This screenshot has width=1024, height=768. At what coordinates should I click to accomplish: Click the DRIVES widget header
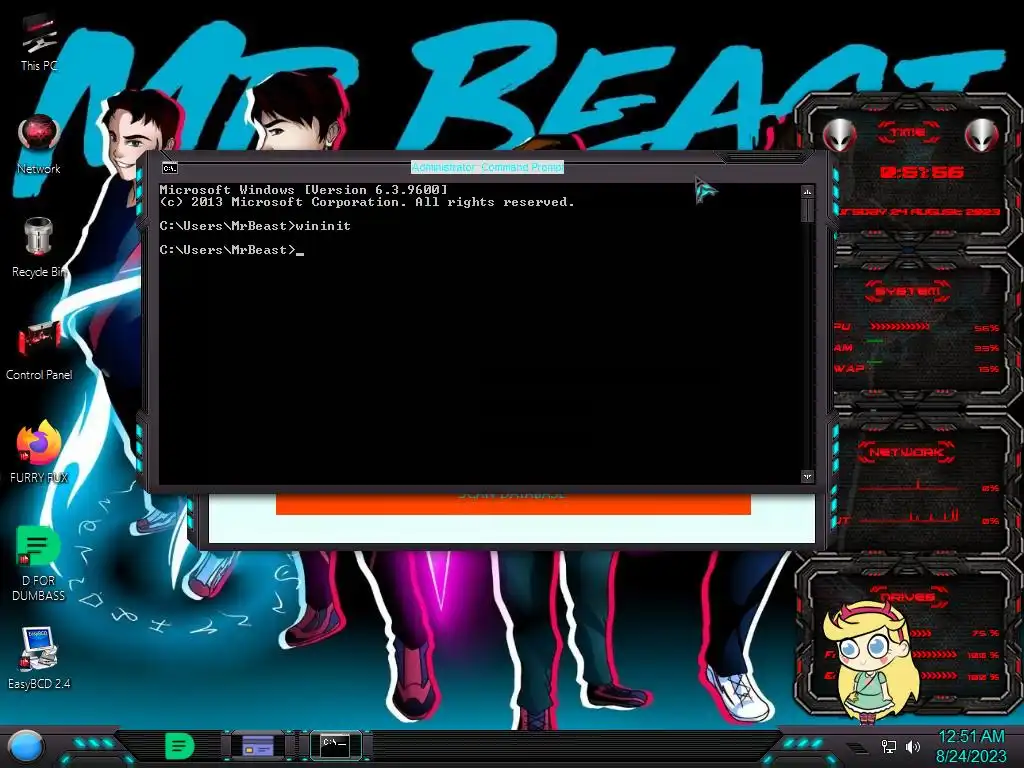tap(908, 597)
